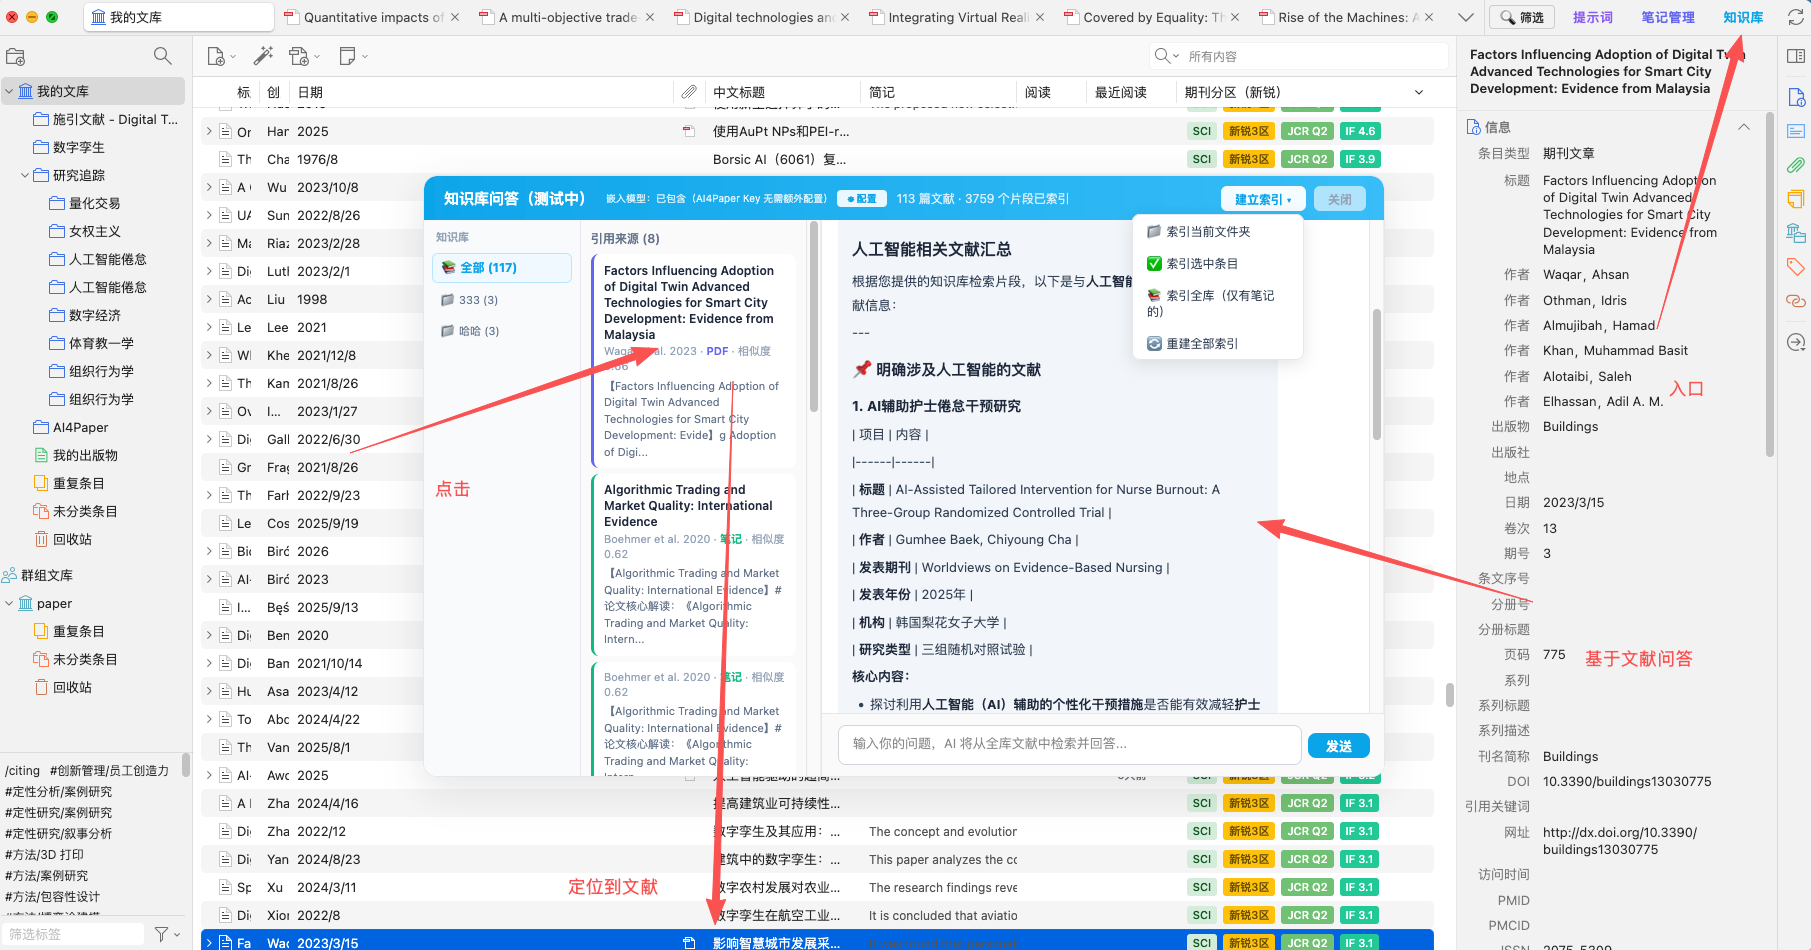Close the Quantitative impacts tab
The image size is (1811, 950).
pos(455,17)
